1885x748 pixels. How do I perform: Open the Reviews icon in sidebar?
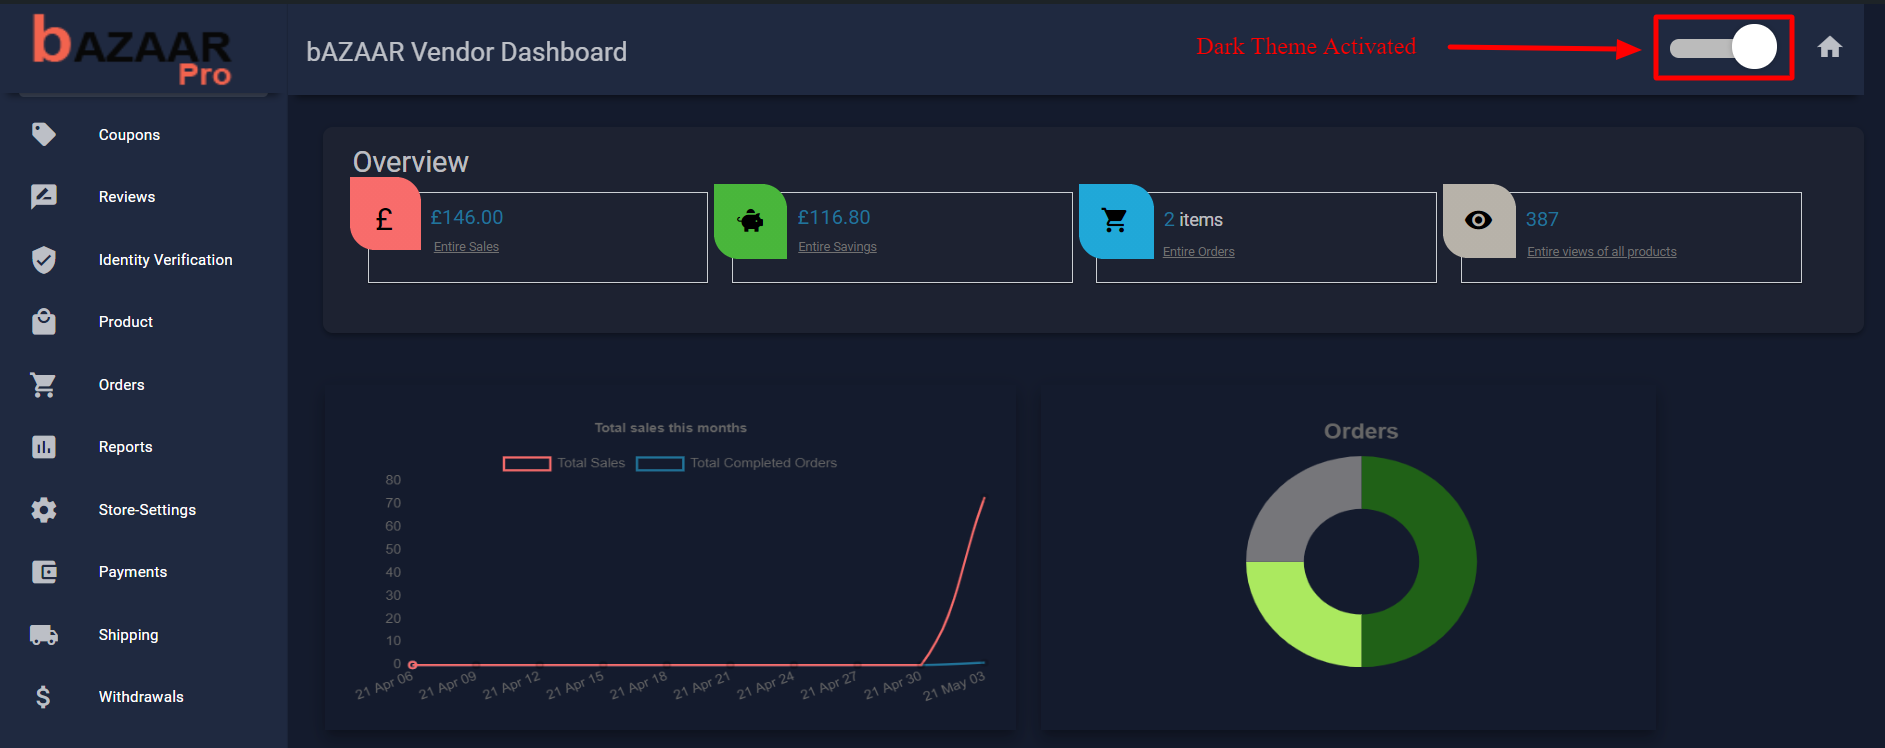[x=44, y=197]
